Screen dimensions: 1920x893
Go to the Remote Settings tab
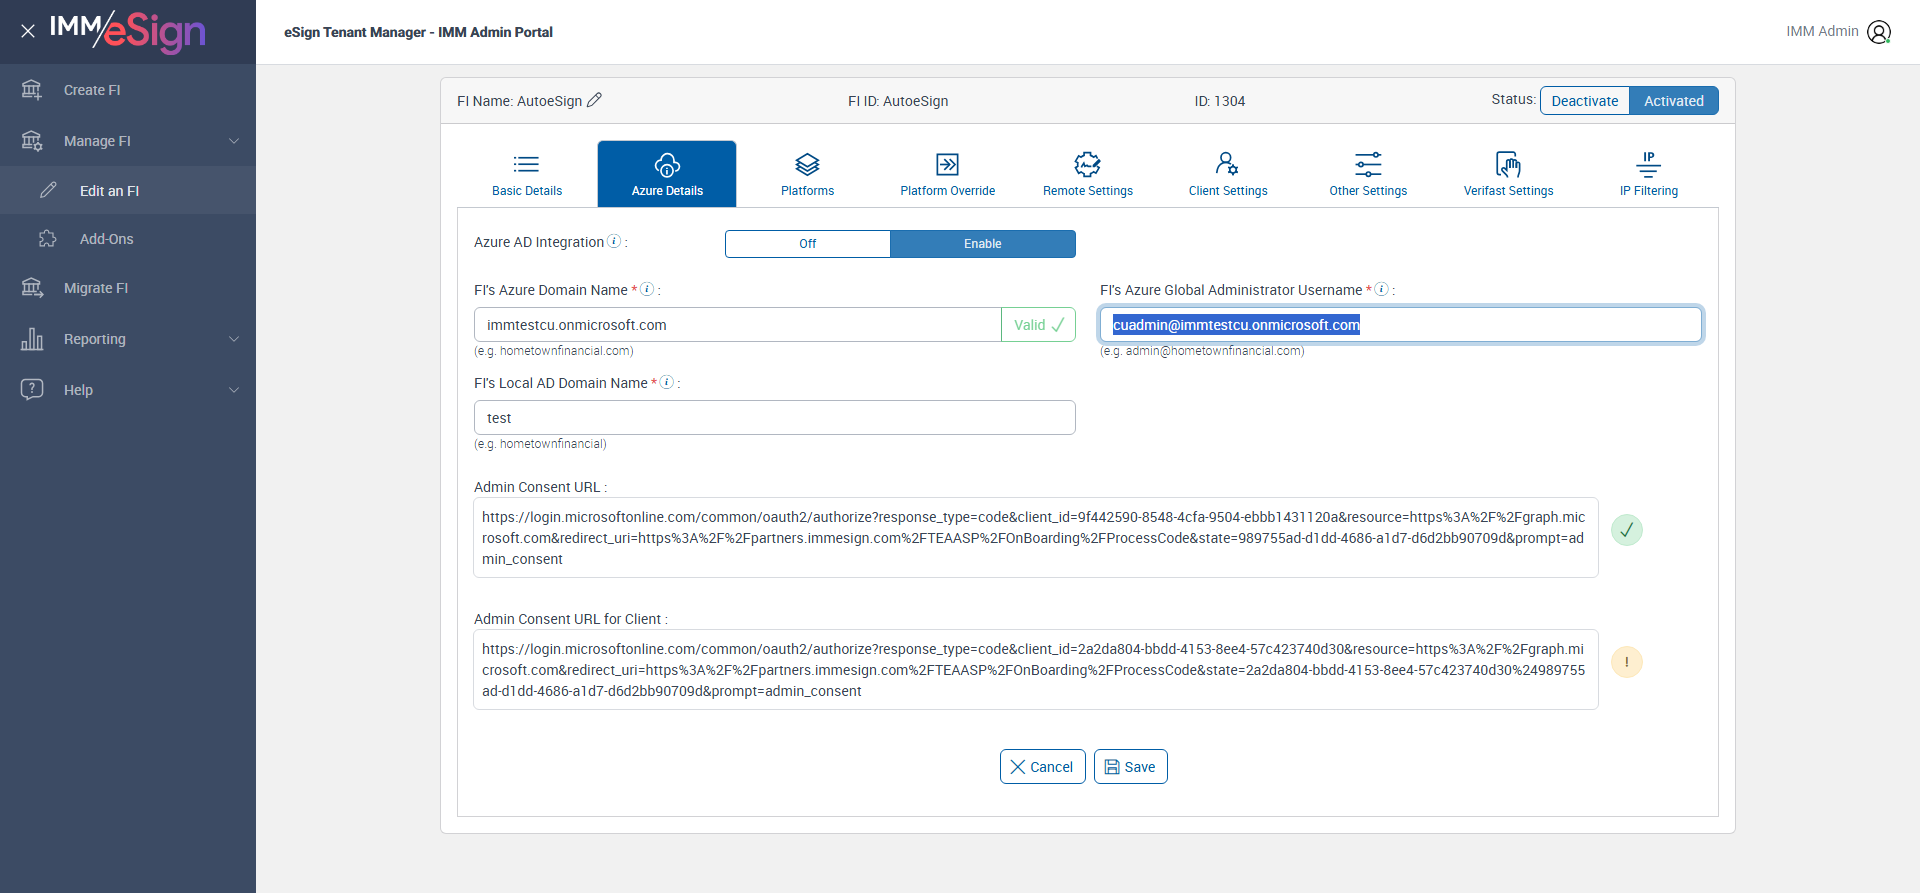pos(1088,174)
